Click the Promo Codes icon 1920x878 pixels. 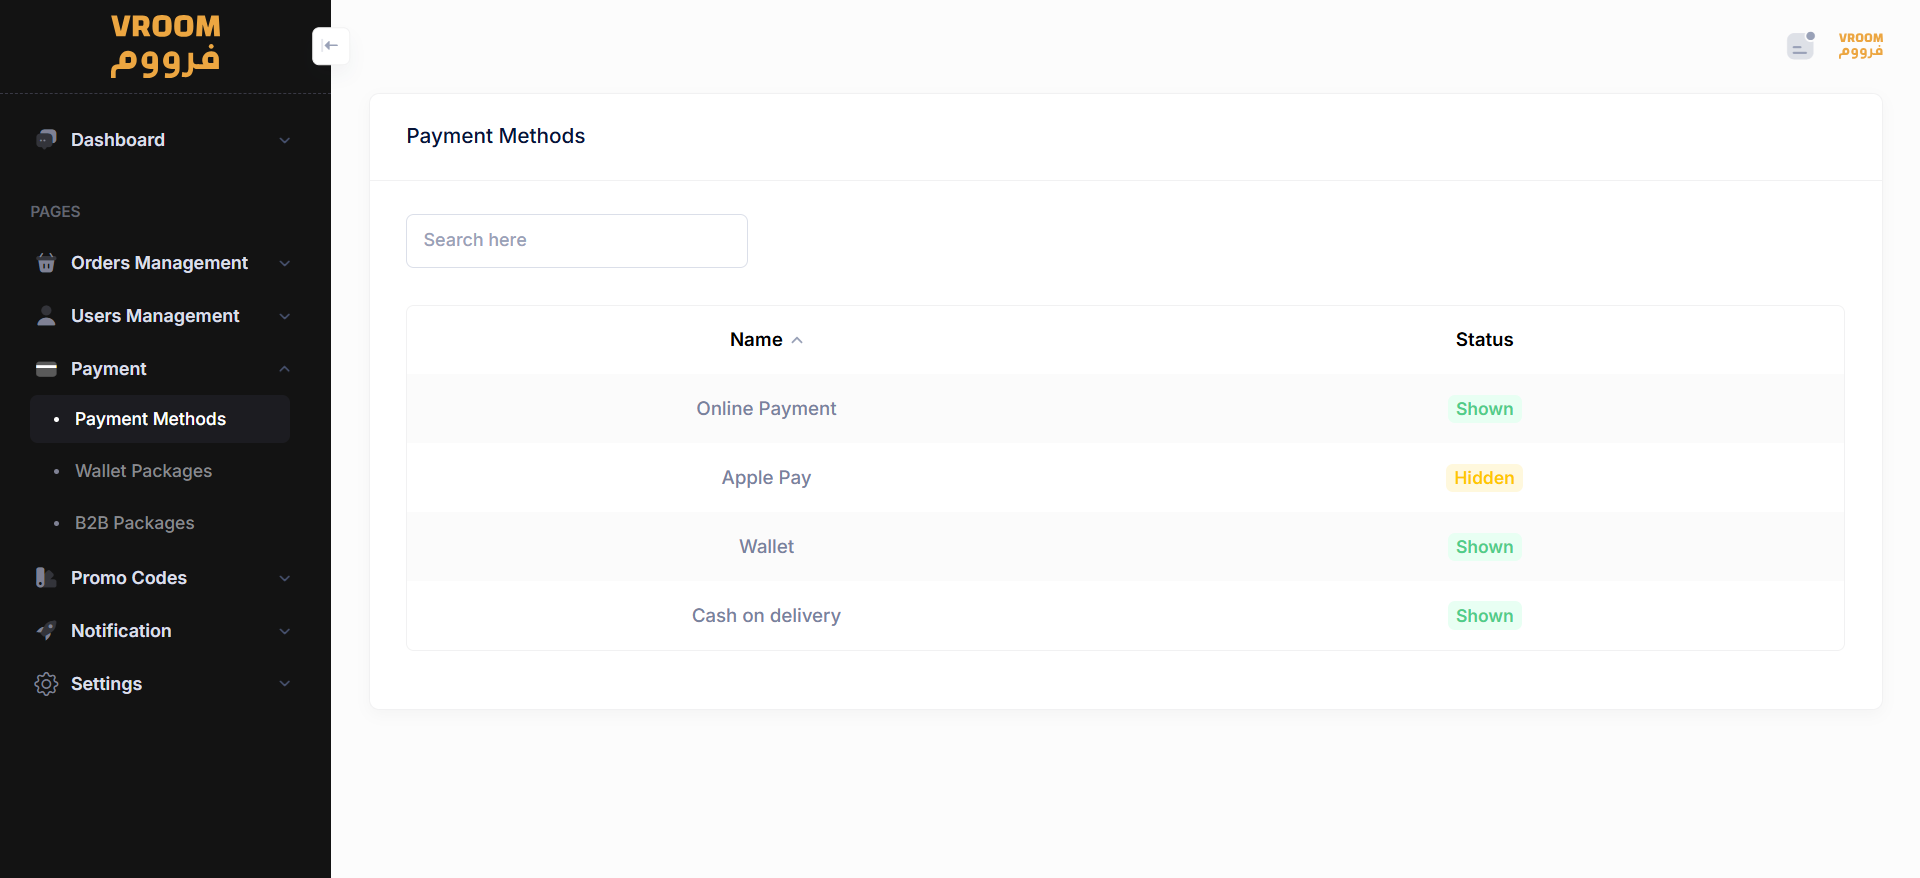(46, 578)
